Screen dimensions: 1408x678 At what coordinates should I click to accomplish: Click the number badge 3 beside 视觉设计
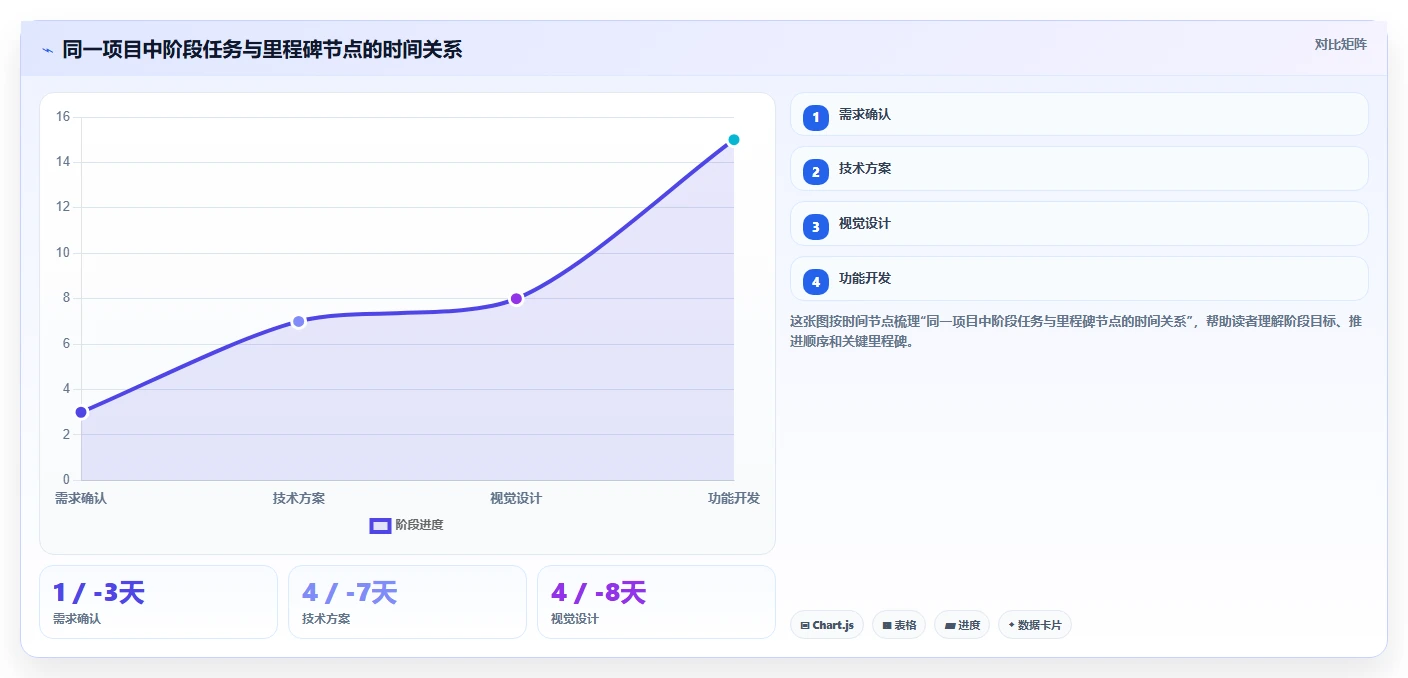tap(816, 228)
